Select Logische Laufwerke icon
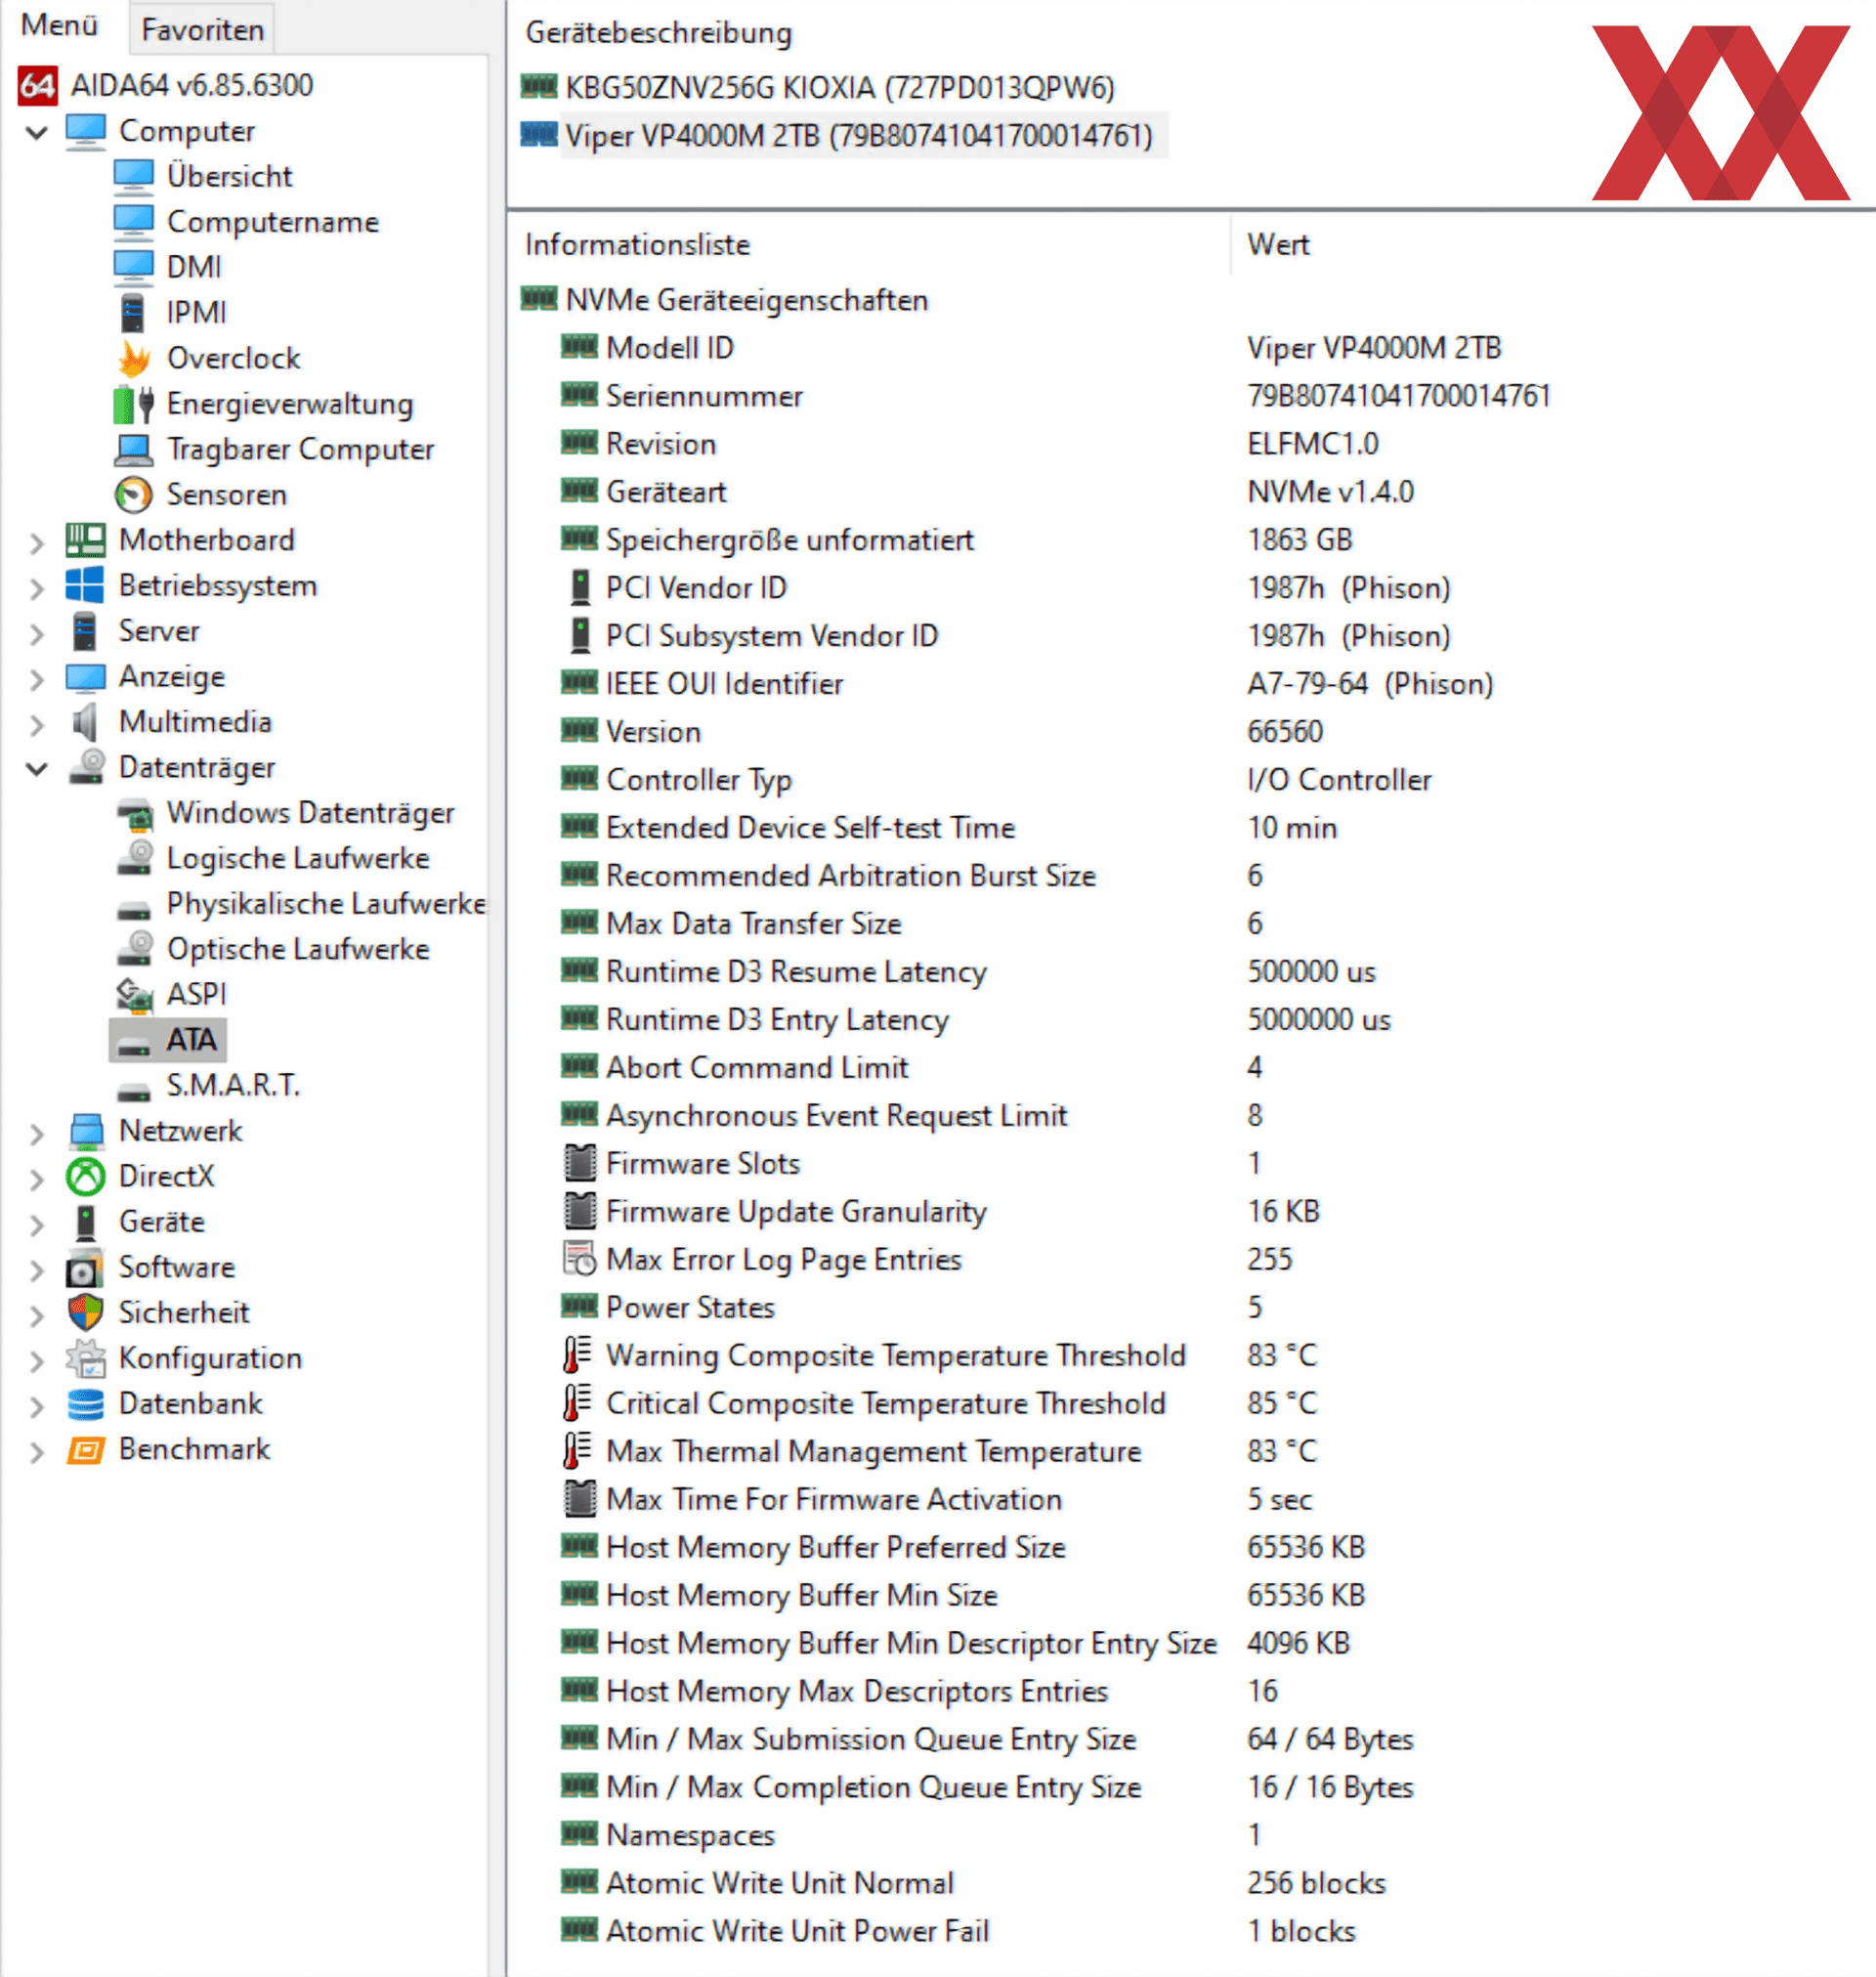The width and height of the screenshot is (1876, 1977). 135,859
